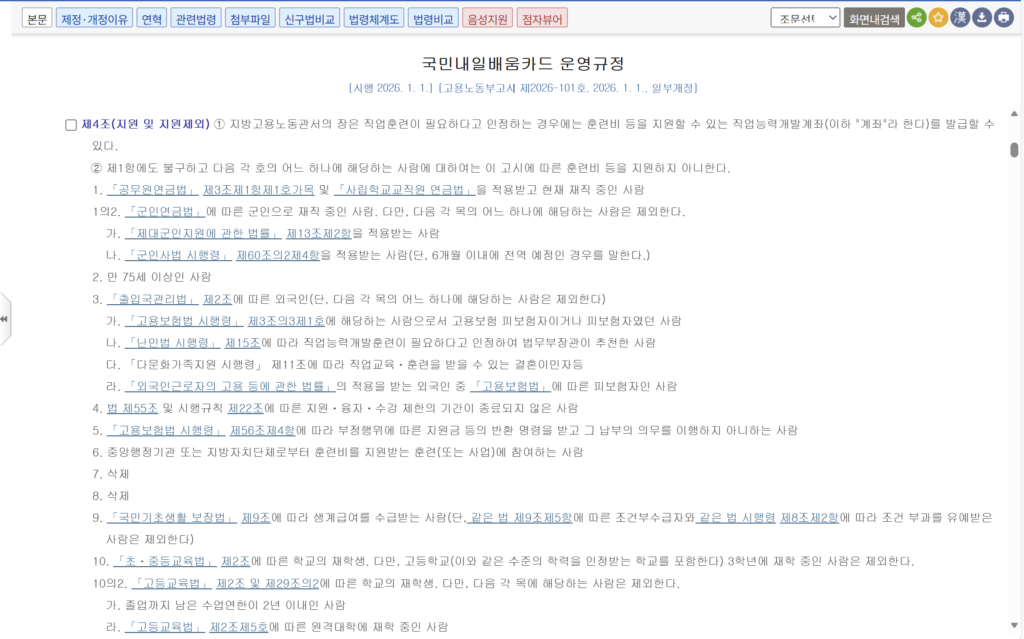The width and height of the screenshot is (1024, 639).
Task: Click the Hanja (漢) conversion icon
Action: click(960, 17)
